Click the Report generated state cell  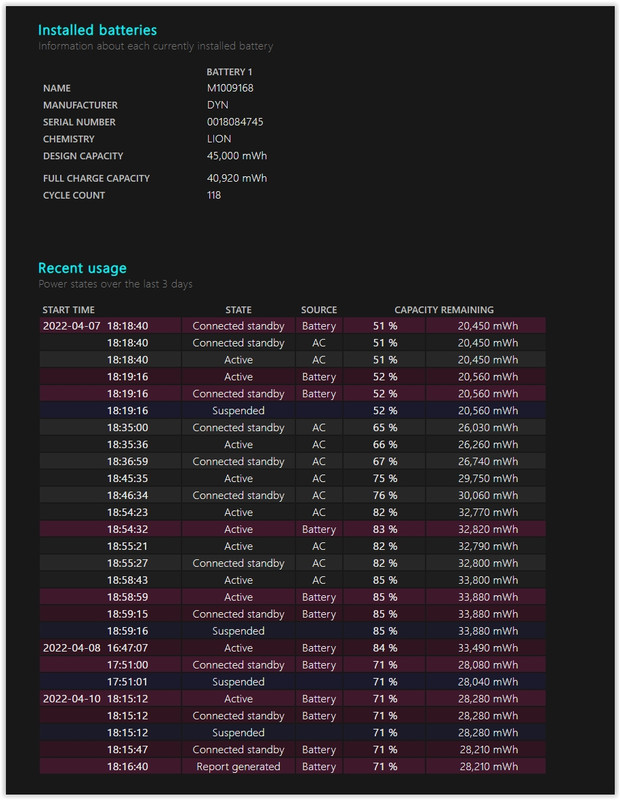[x=238, y=767]
